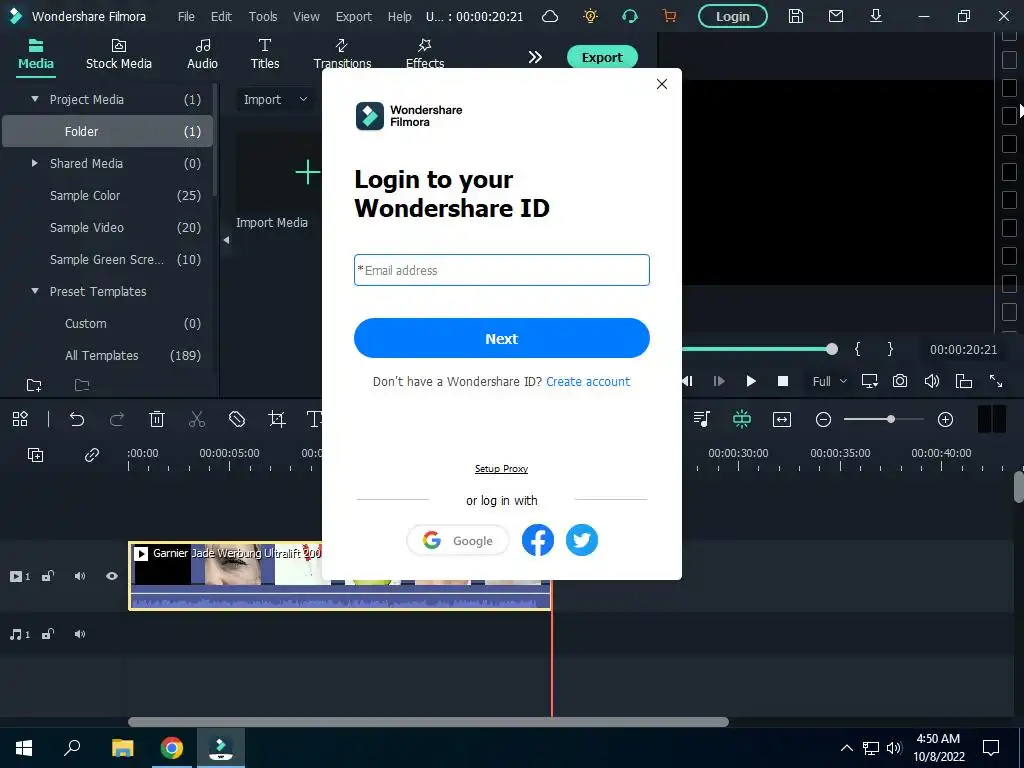Open the timeline layout grid icon
The height and width of the screenshot is (768, 1024).
[20, 419]
